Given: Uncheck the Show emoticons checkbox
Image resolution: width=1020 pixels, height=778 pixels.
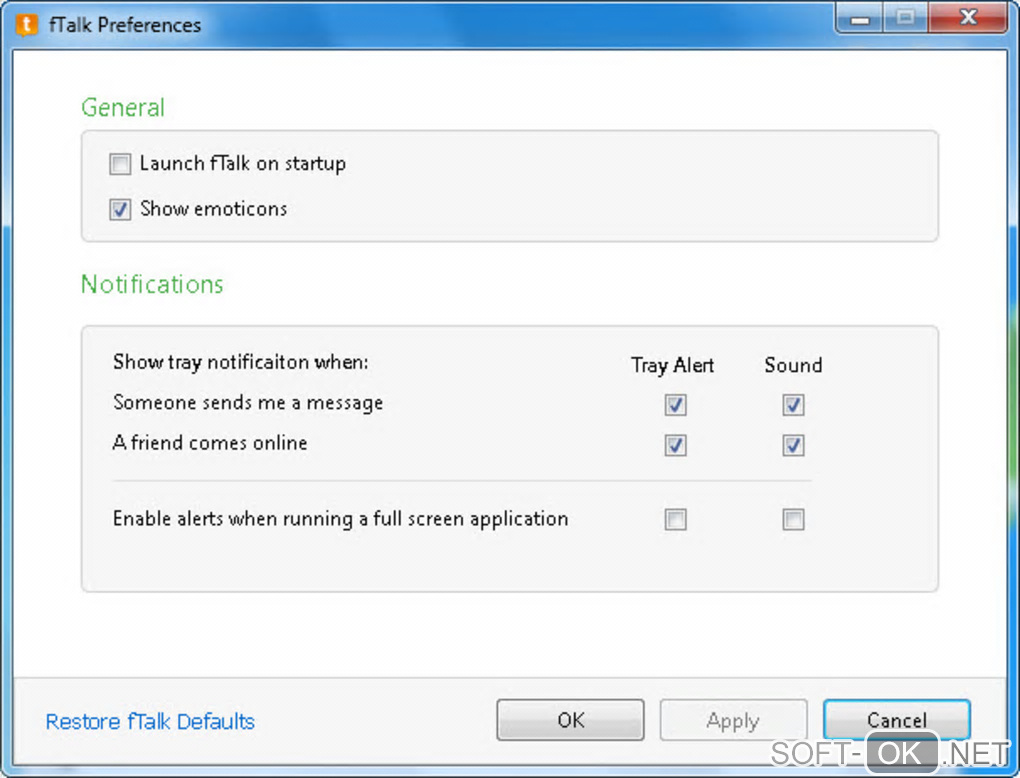Looking at the screenshot, I should pos(120,209).
